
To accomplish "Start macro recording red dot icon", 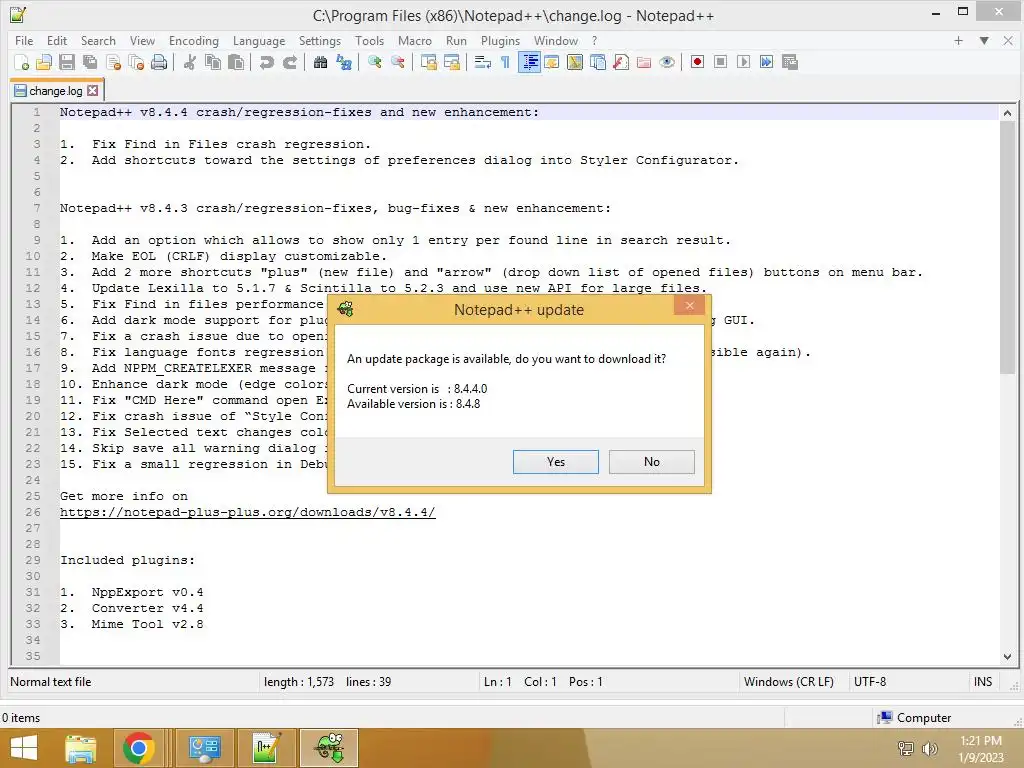I will 697,62.
